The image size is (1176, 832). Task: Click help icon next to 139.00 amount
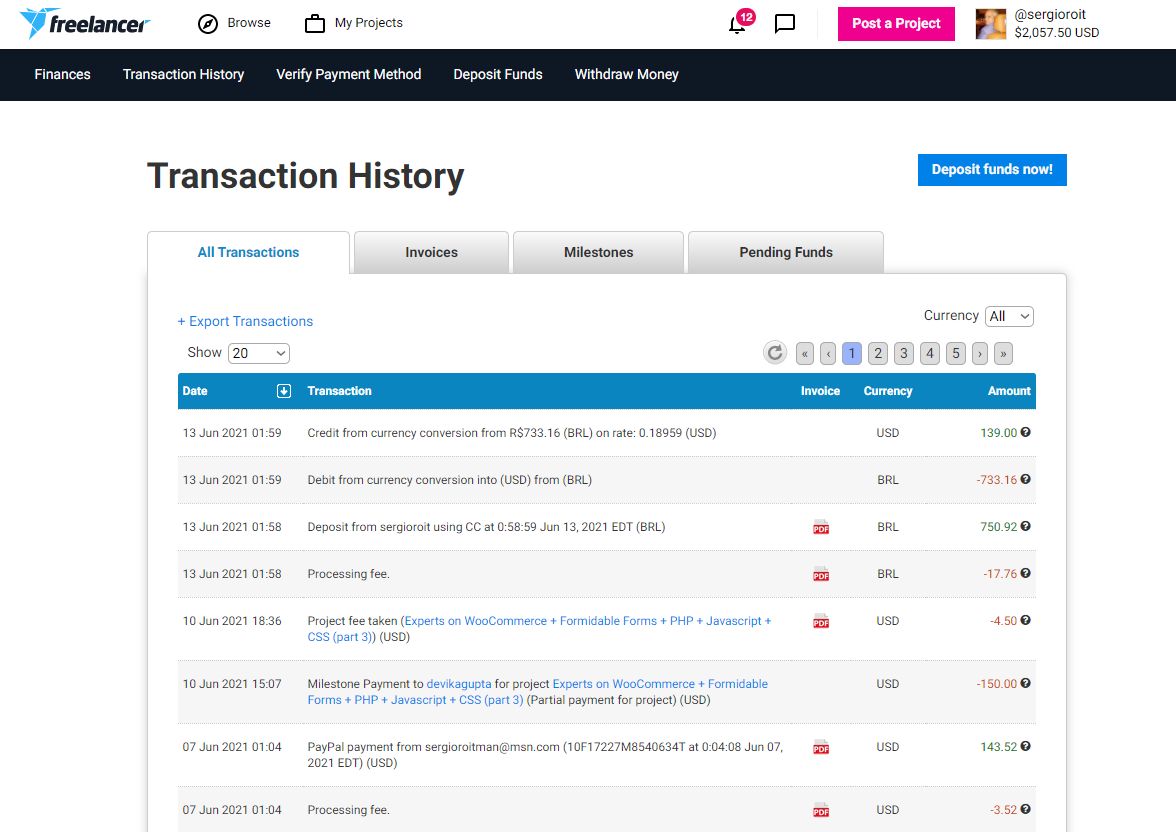point(1025,432)
